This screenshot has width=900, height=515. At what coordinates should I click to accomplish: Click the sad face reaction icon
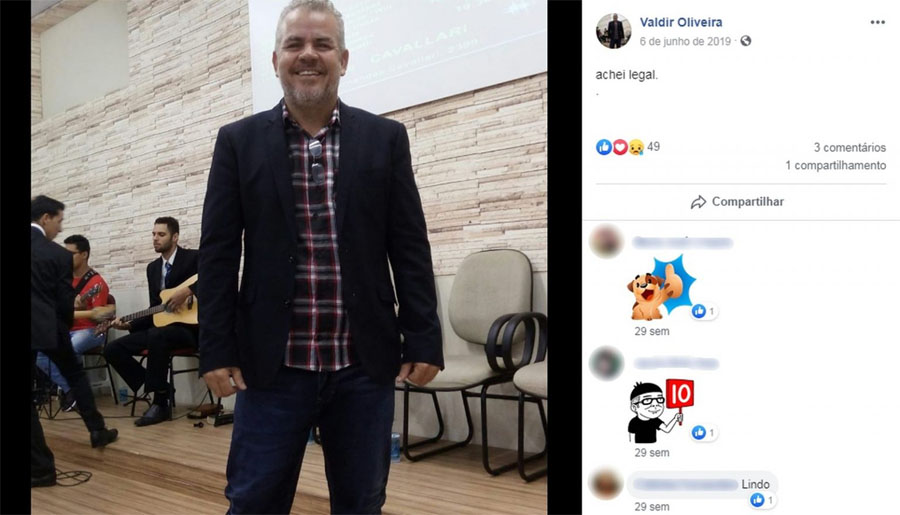pyautogui.click(x=635, y=147)
